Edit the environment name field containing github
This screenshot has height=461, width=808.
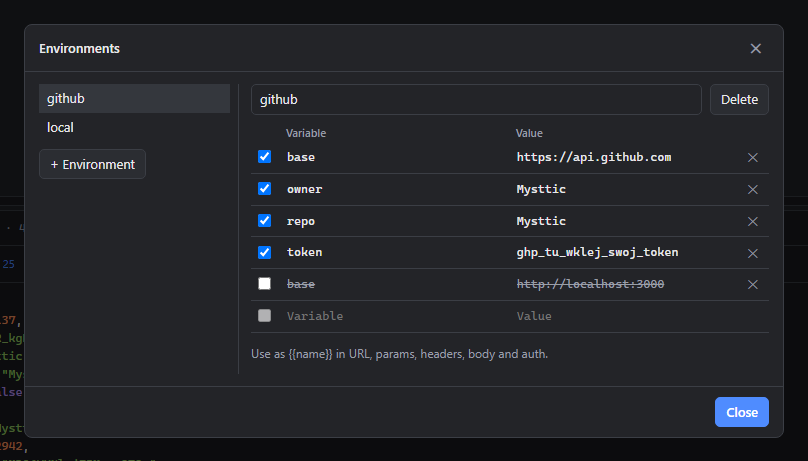[x=476, y=99]
